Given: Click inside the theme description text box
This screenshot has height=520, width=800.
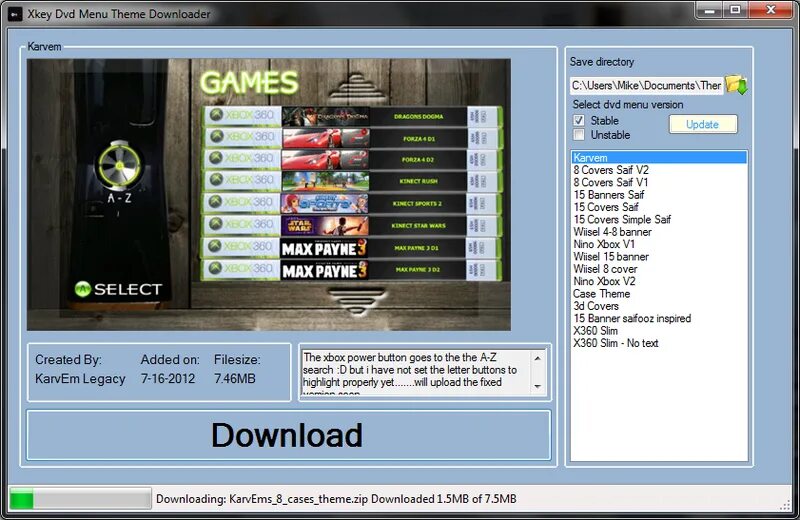Looking at the screenshot, I should (x=416, y=373).
